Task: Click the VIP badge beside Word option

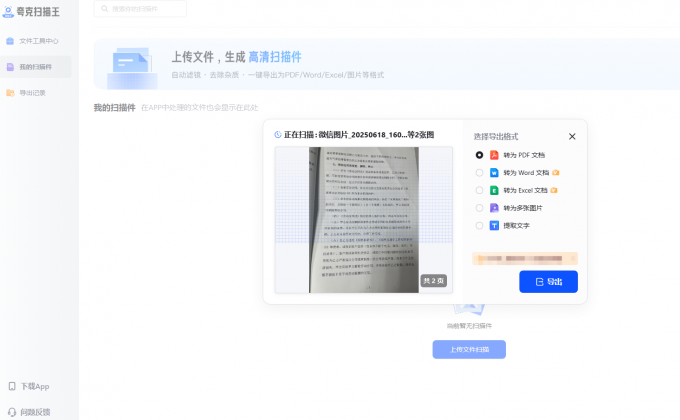Action: coord(556,173)
